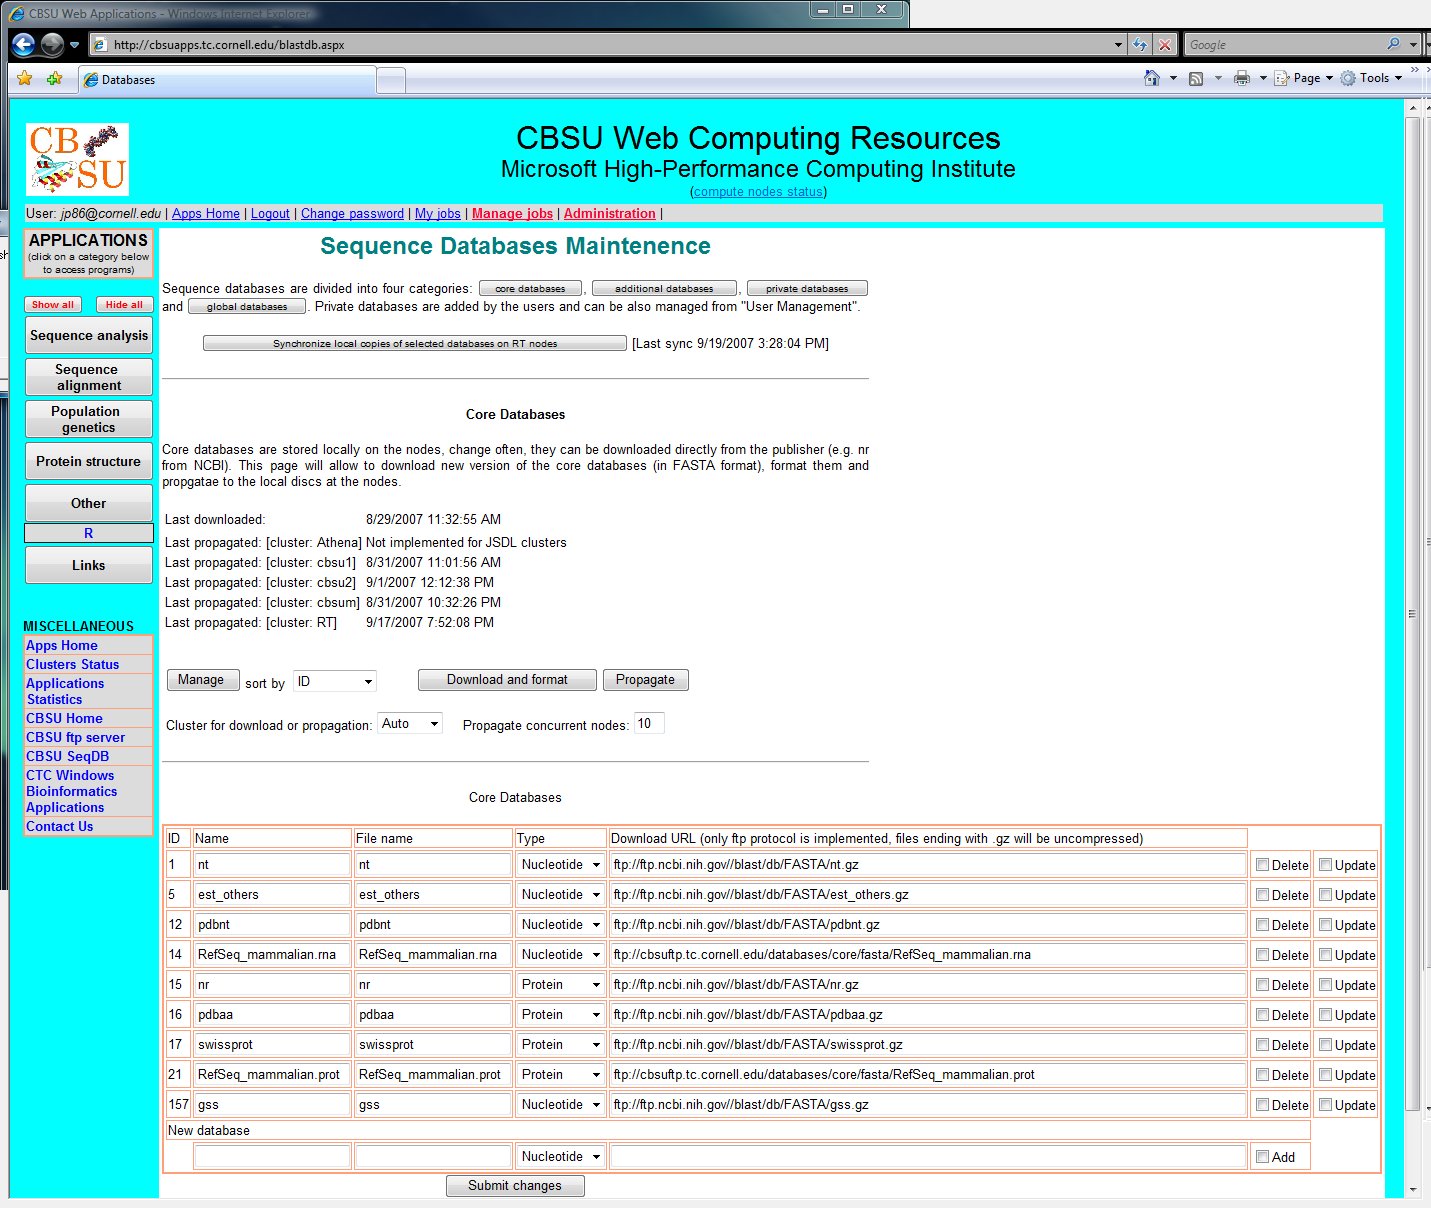Expand the cluster Auto dropdown
The width and height of the screenshot is (1431, 1208).
coord(410,724)
